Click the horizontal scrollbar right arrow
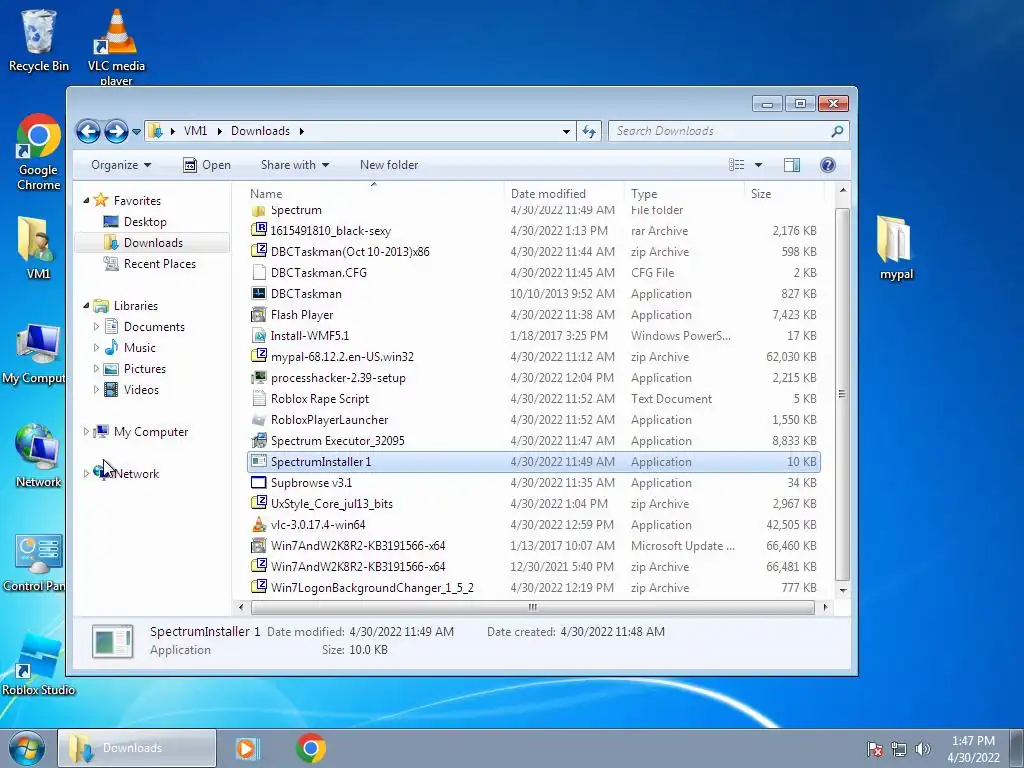The image size is (1024, 768). 825,607
